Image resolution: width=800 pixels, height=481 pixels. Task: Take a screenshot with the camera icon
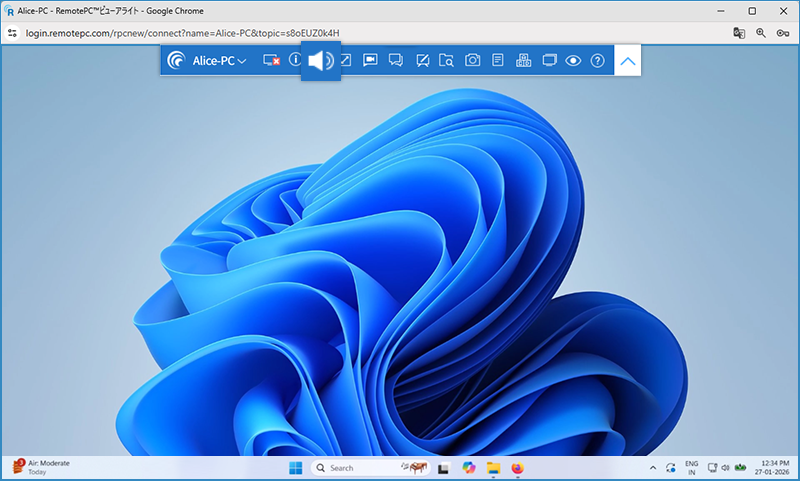pos(472,60)
